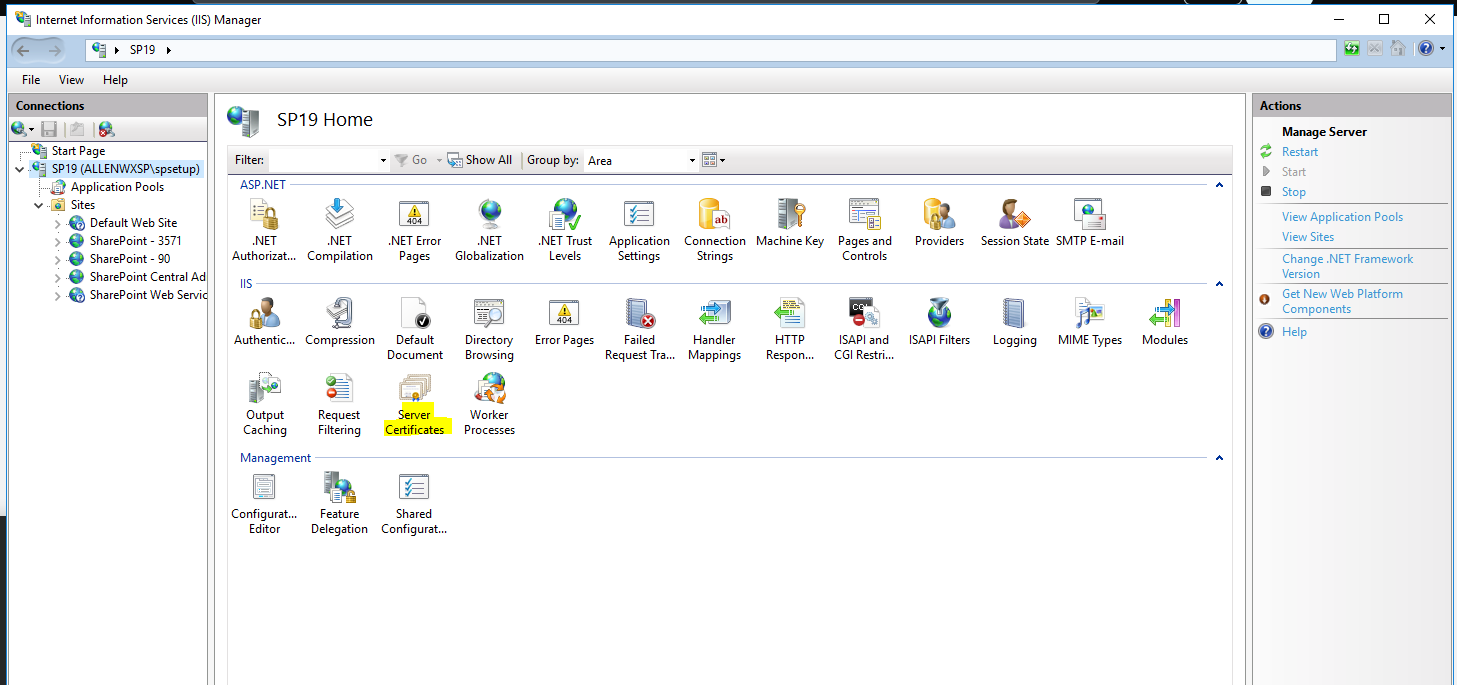Collapse the IIS group section

point(1219,284)
